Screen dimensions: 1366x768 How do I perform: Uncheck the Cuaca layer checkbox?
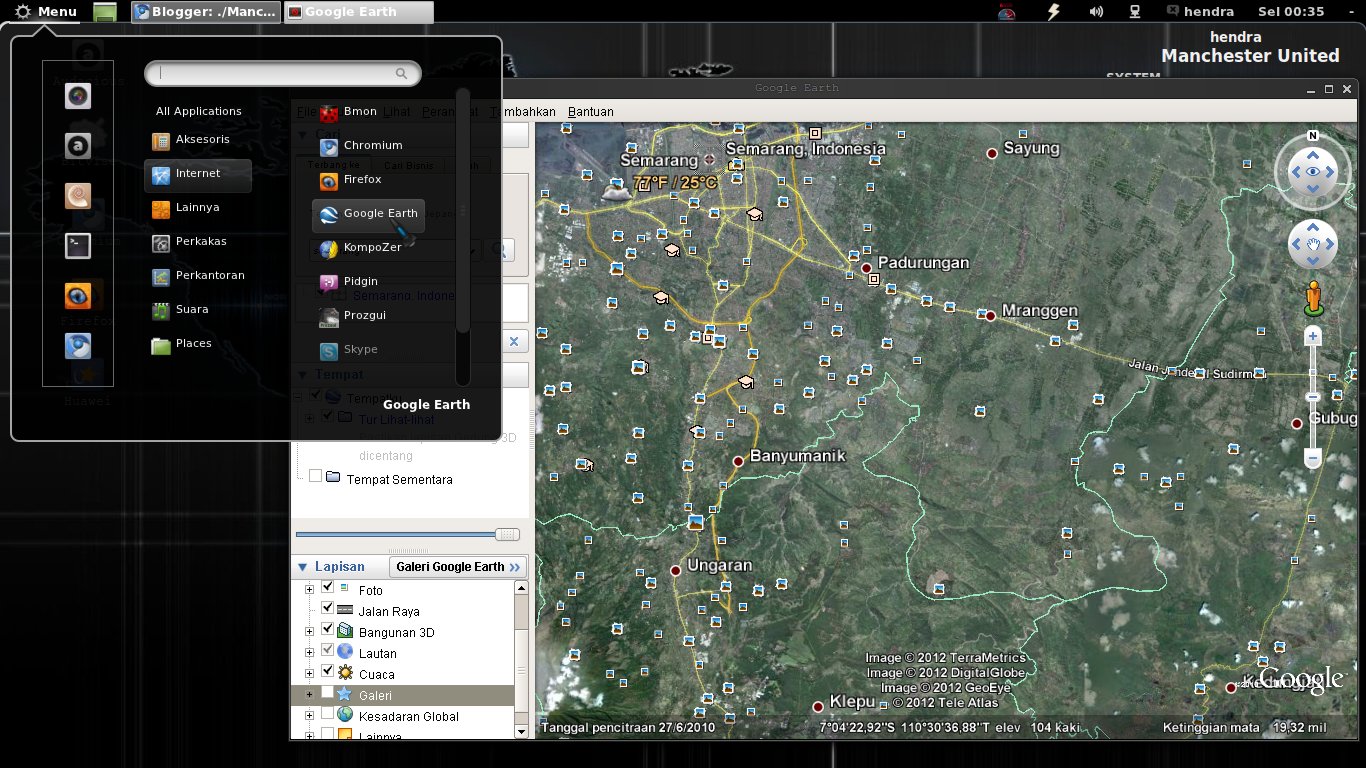pos(327,671)
